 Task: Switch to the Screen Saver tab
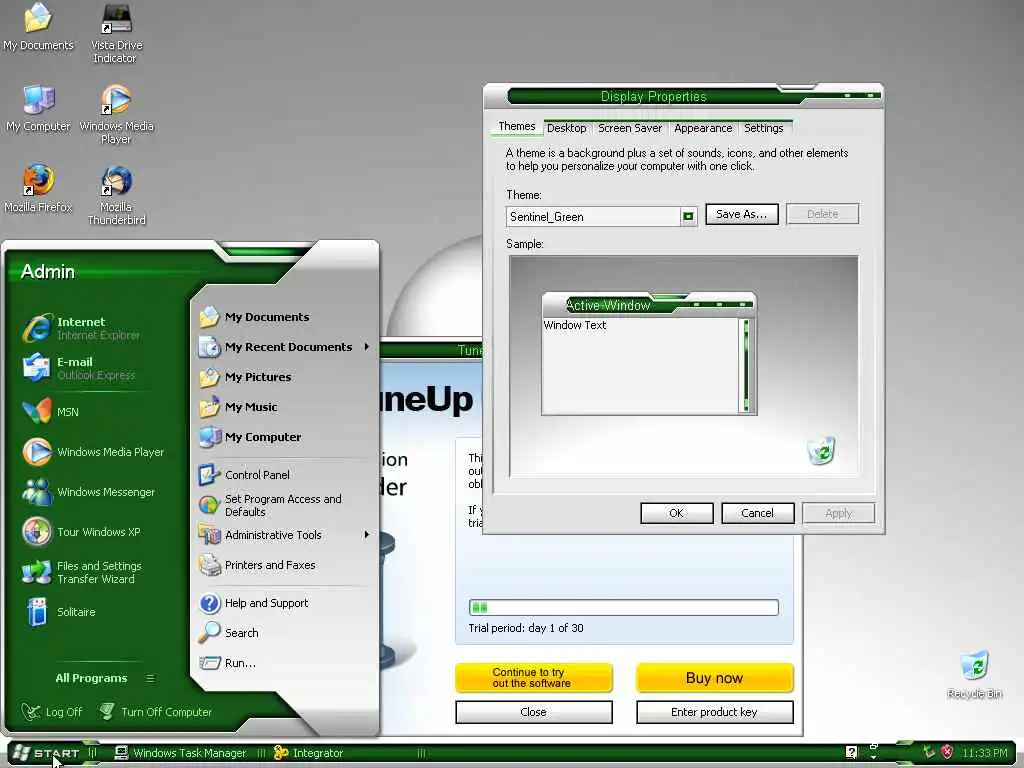[630, 128]
